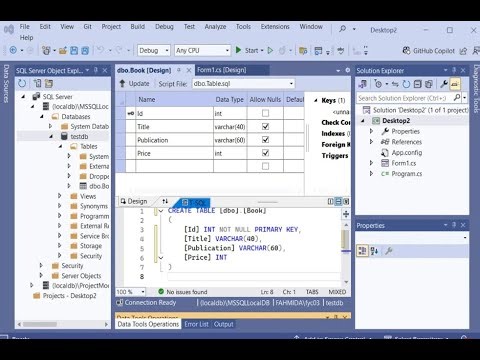Select the Storage folder in Object Explorer

91,246
